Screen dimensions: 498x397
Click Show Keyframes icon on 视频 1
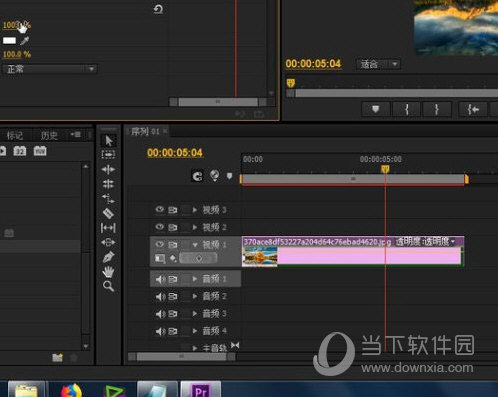(x=173, y=258)
